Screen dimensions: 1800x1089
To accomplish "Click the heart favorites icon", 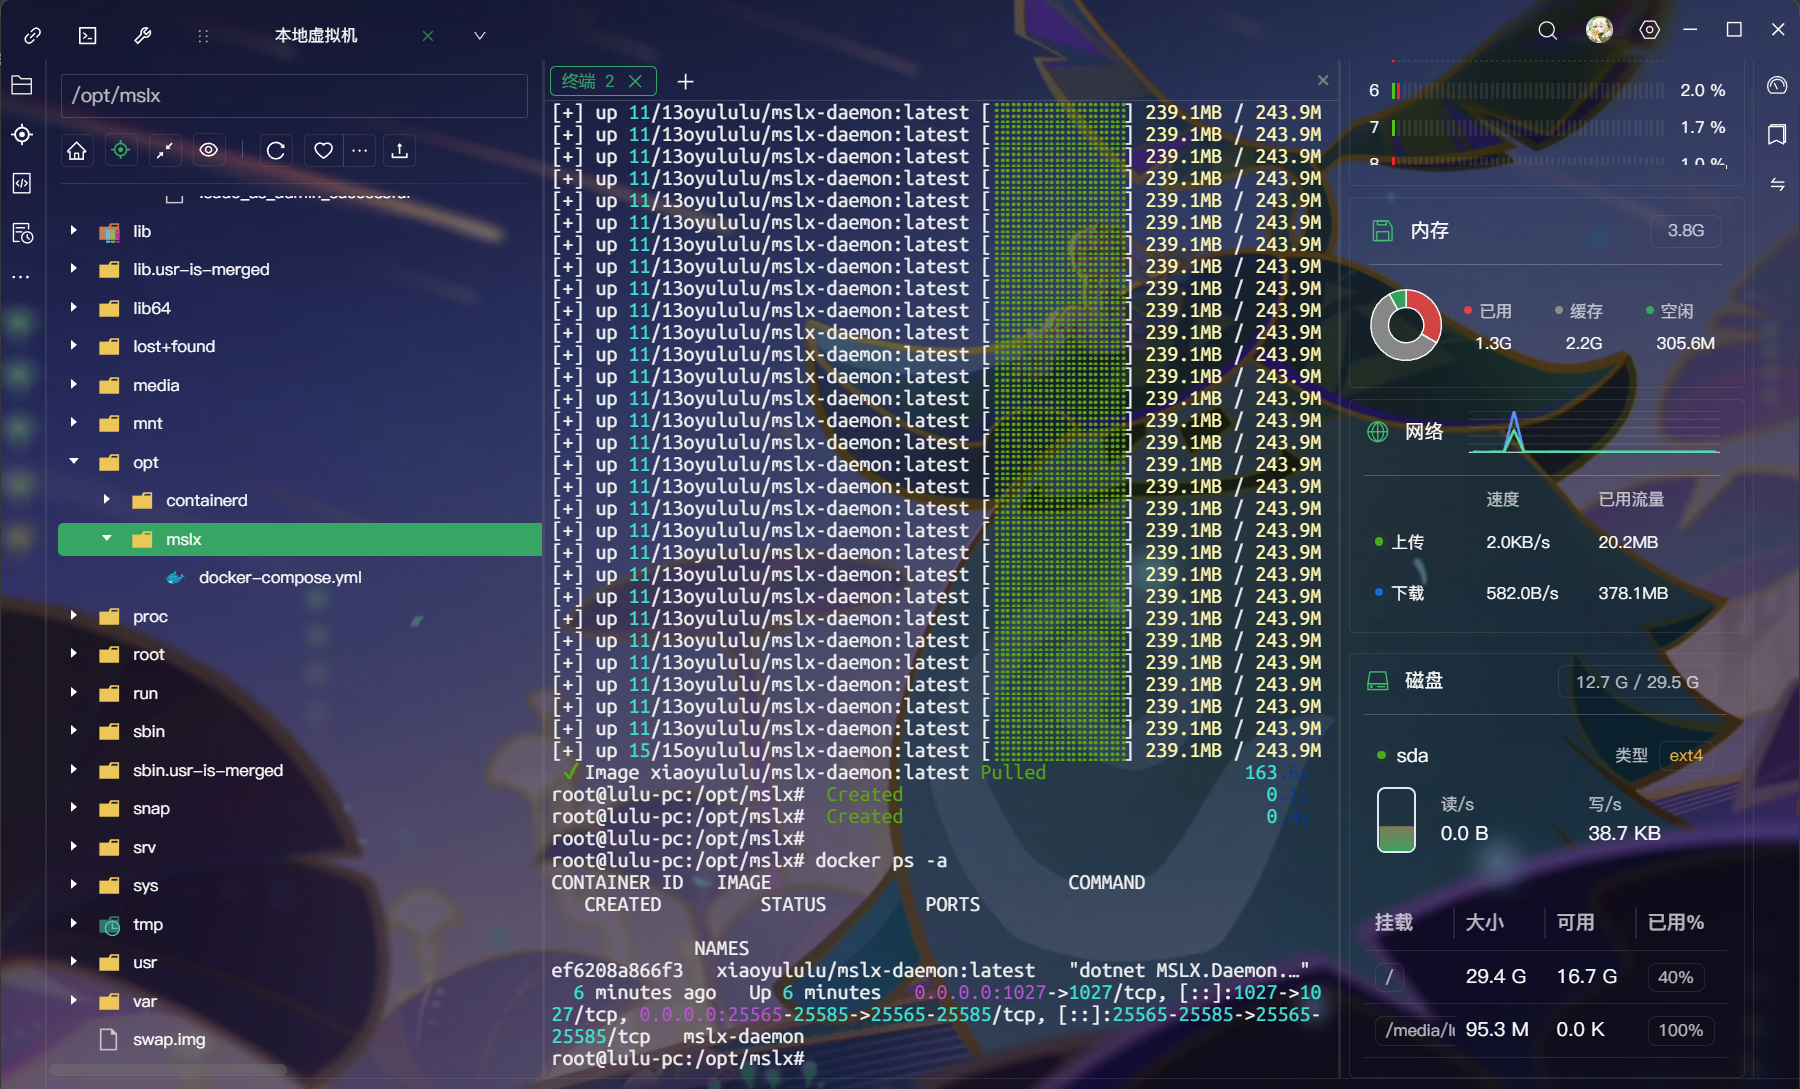I will click(x=323, y=151).
